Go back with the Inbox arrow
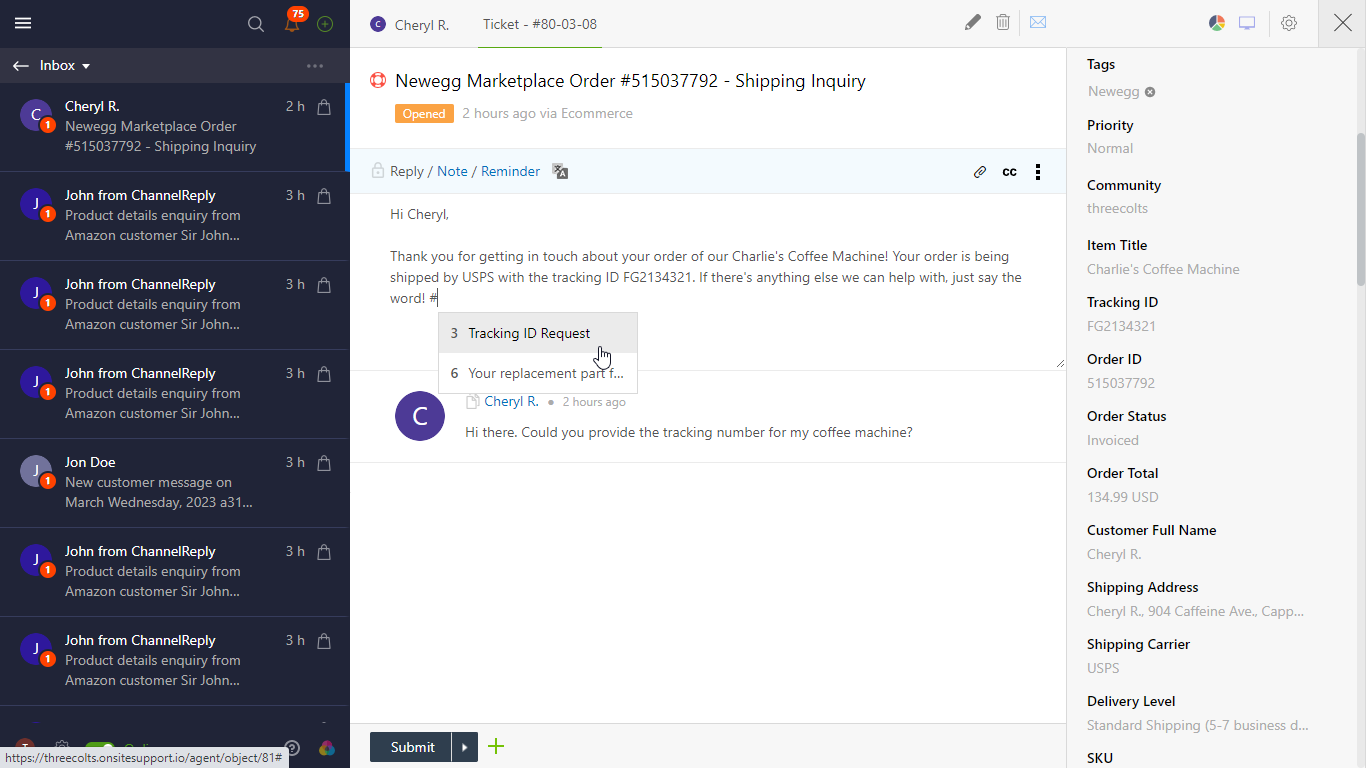The image size is (1366, 768). click(x=21, y=65)
